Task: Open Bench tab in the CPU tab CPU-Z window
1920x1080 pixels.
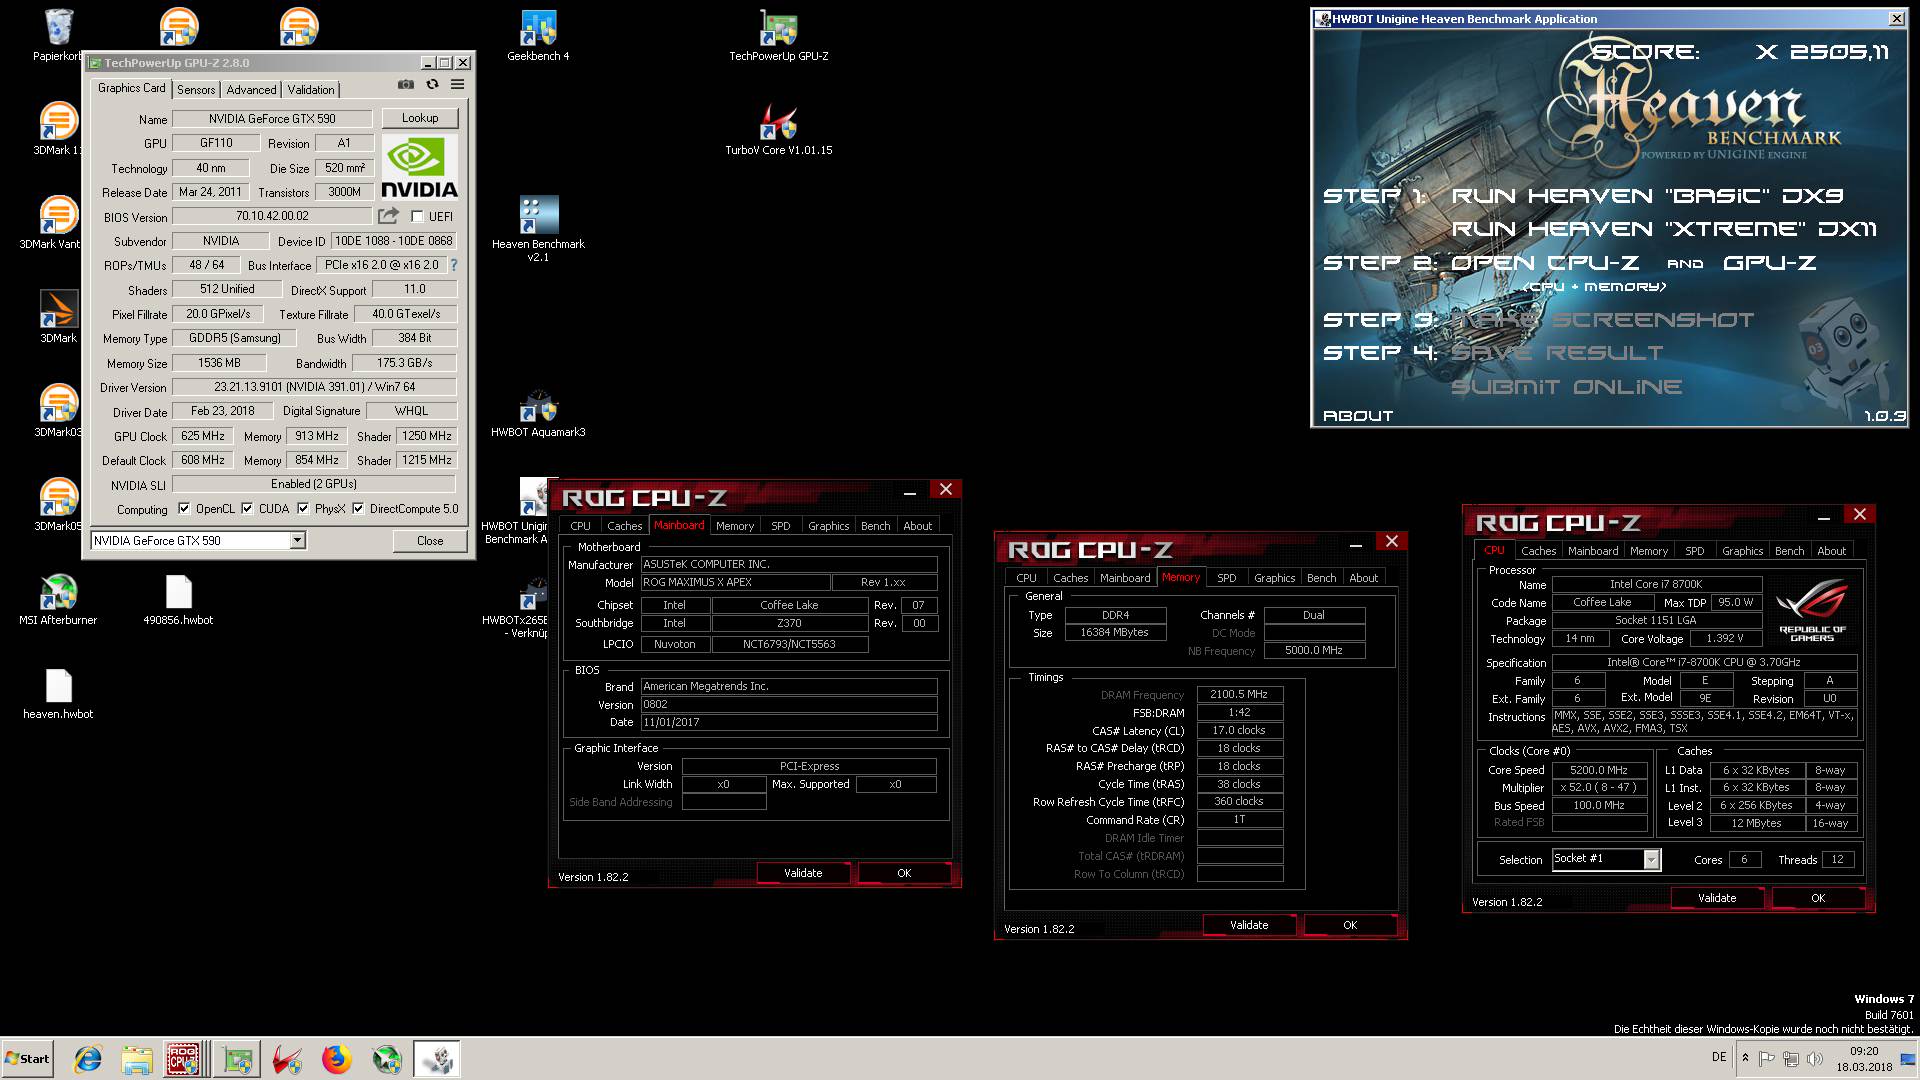Action: click(1789, 551)
